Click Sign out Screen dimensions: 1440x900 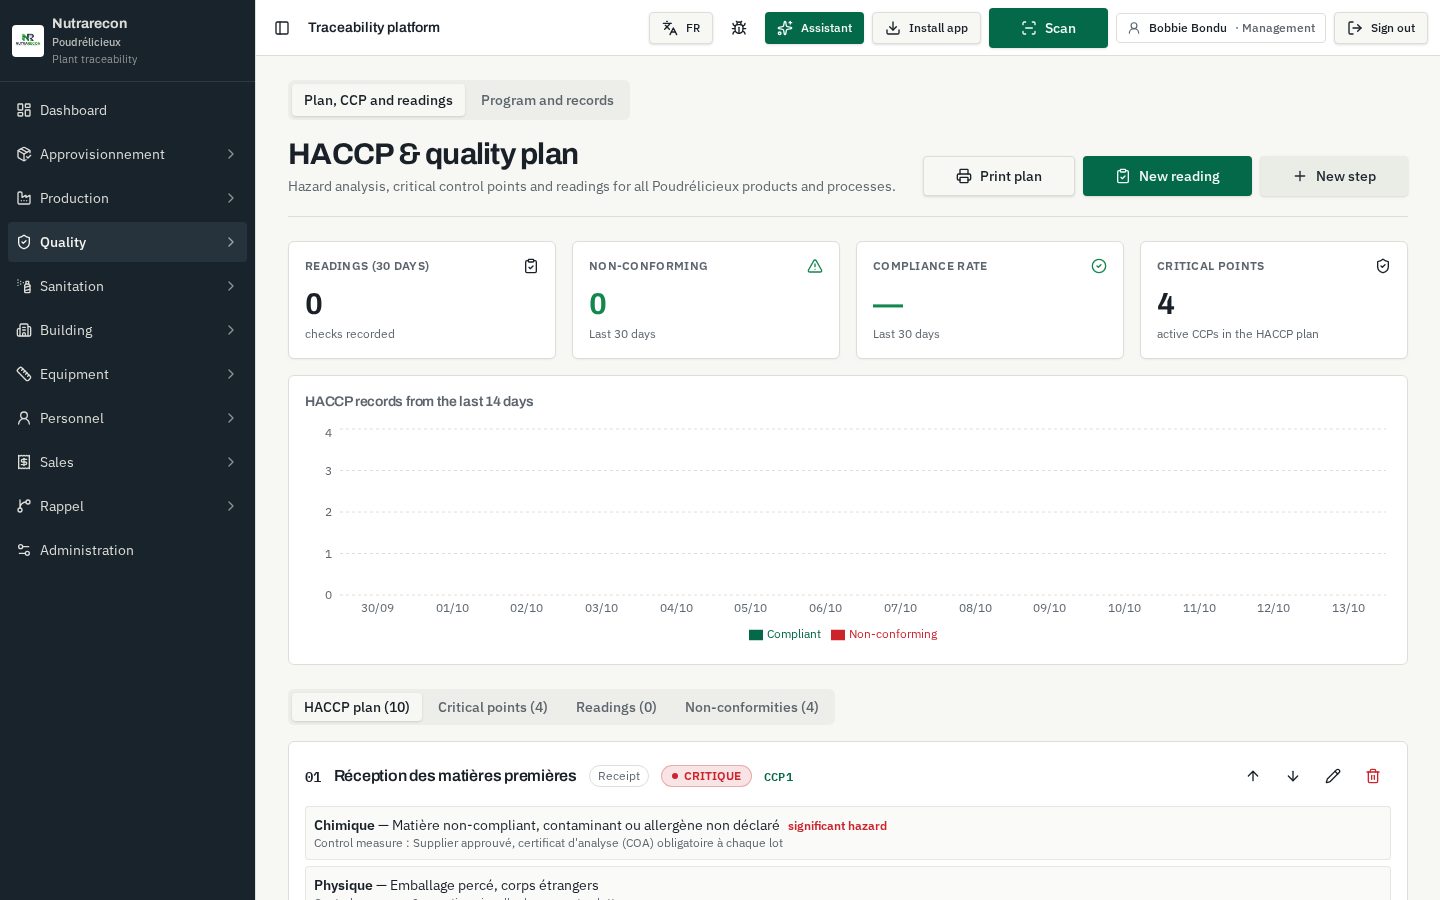[x=1380, y=28]
